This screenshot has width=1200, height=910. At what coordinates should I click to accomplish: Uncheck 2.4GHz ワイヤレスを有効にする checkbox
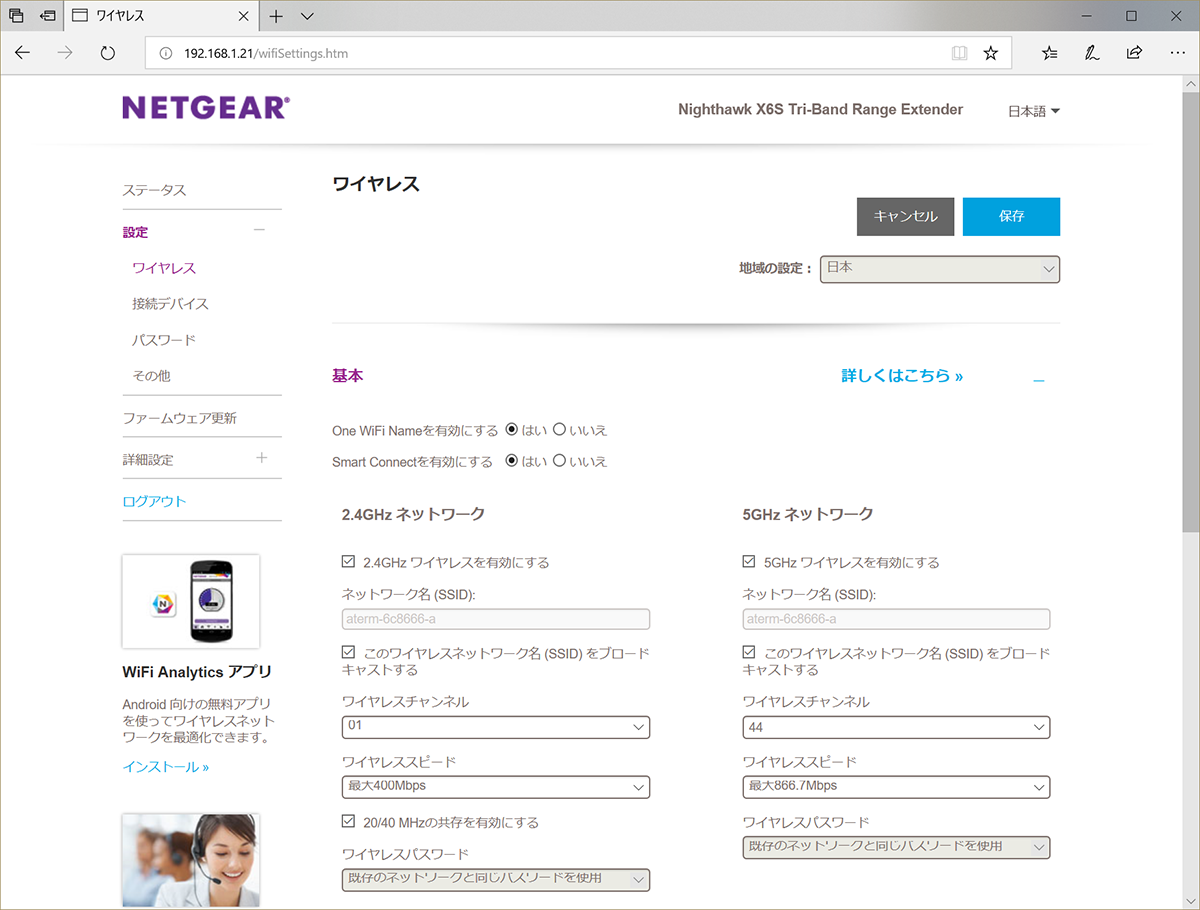point(349,562)
